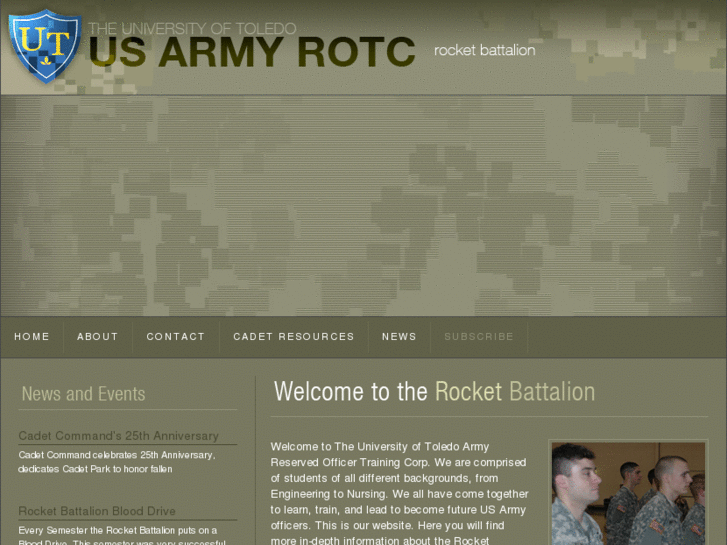Click the 'rocket battalion' tagline
The image size is (727, 545).
pyautogui.click(x=485, y=50)
